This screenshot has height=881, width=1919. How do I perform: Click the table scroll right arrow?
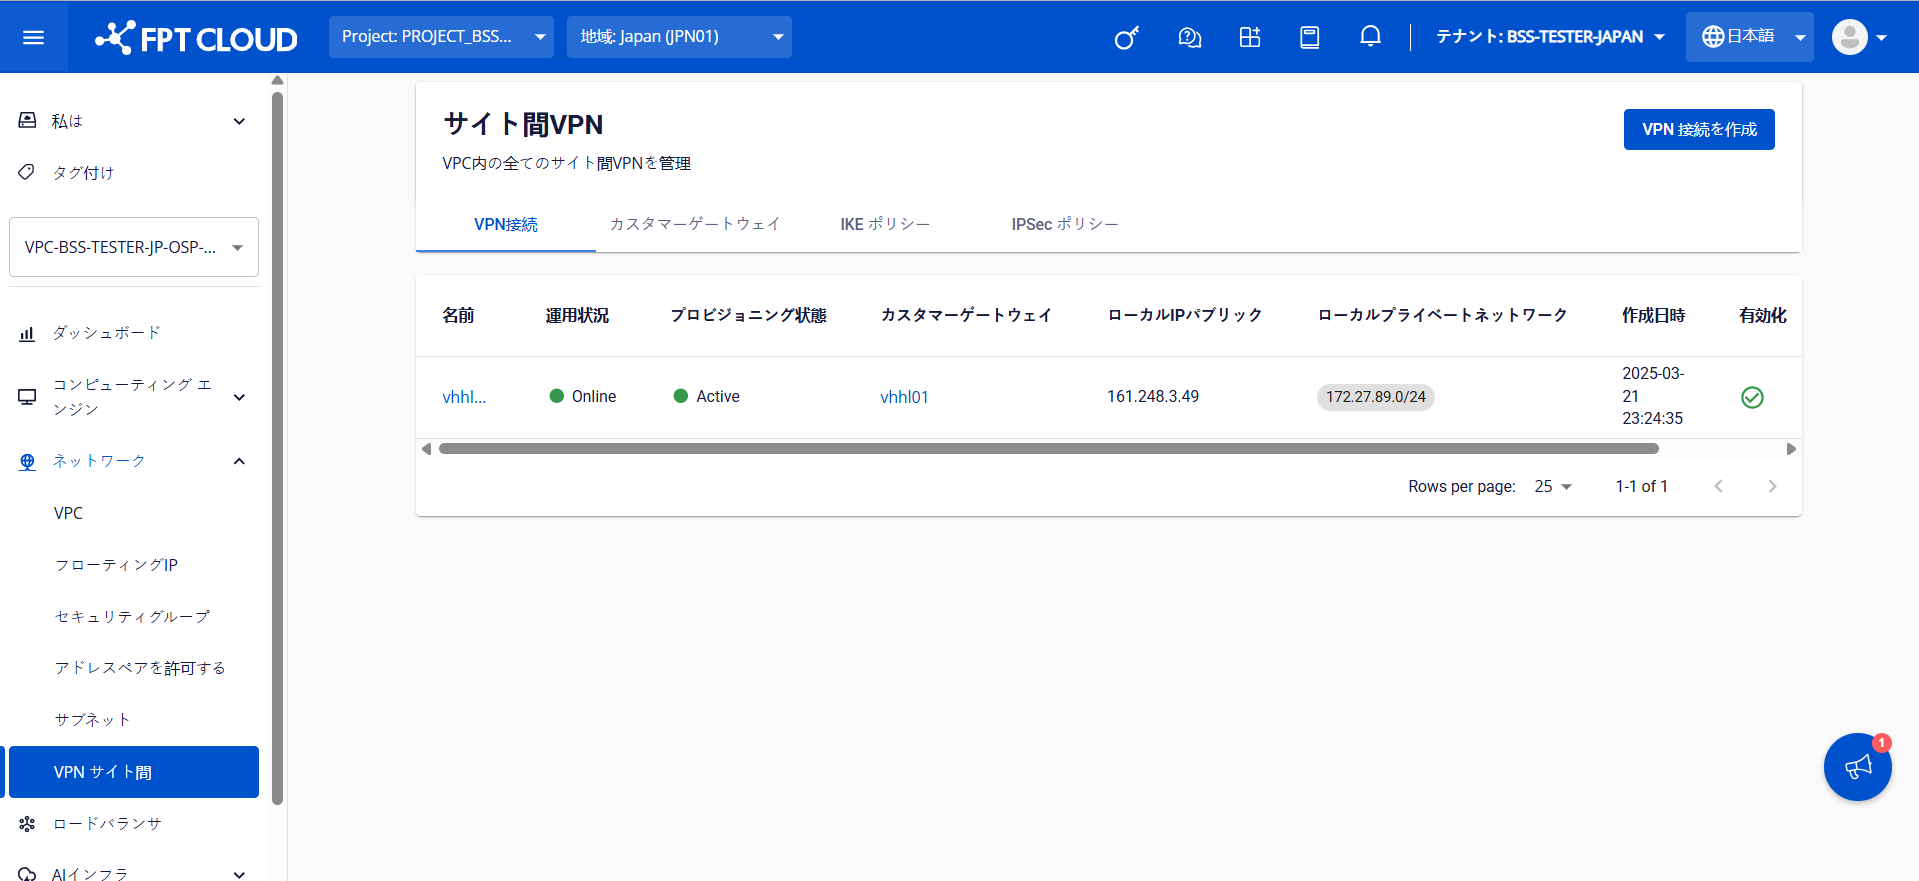coord(1791,449)
